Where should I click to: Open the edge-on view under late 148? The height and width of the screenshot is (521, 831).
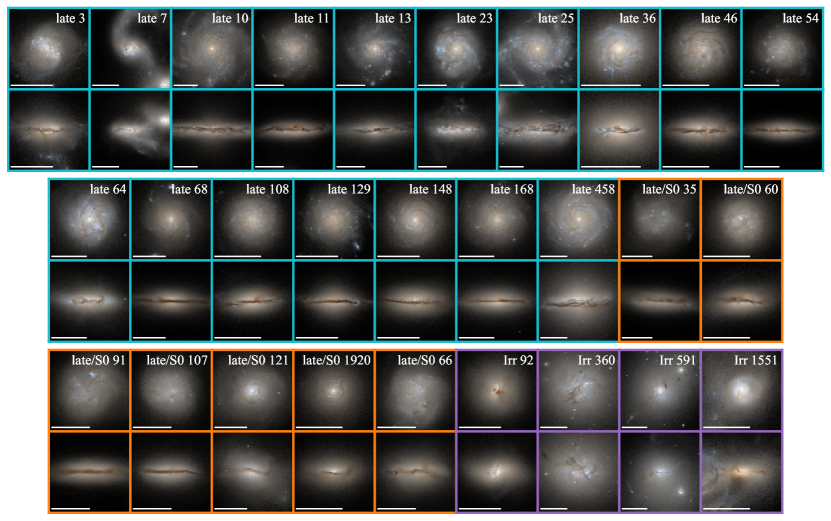416,301
